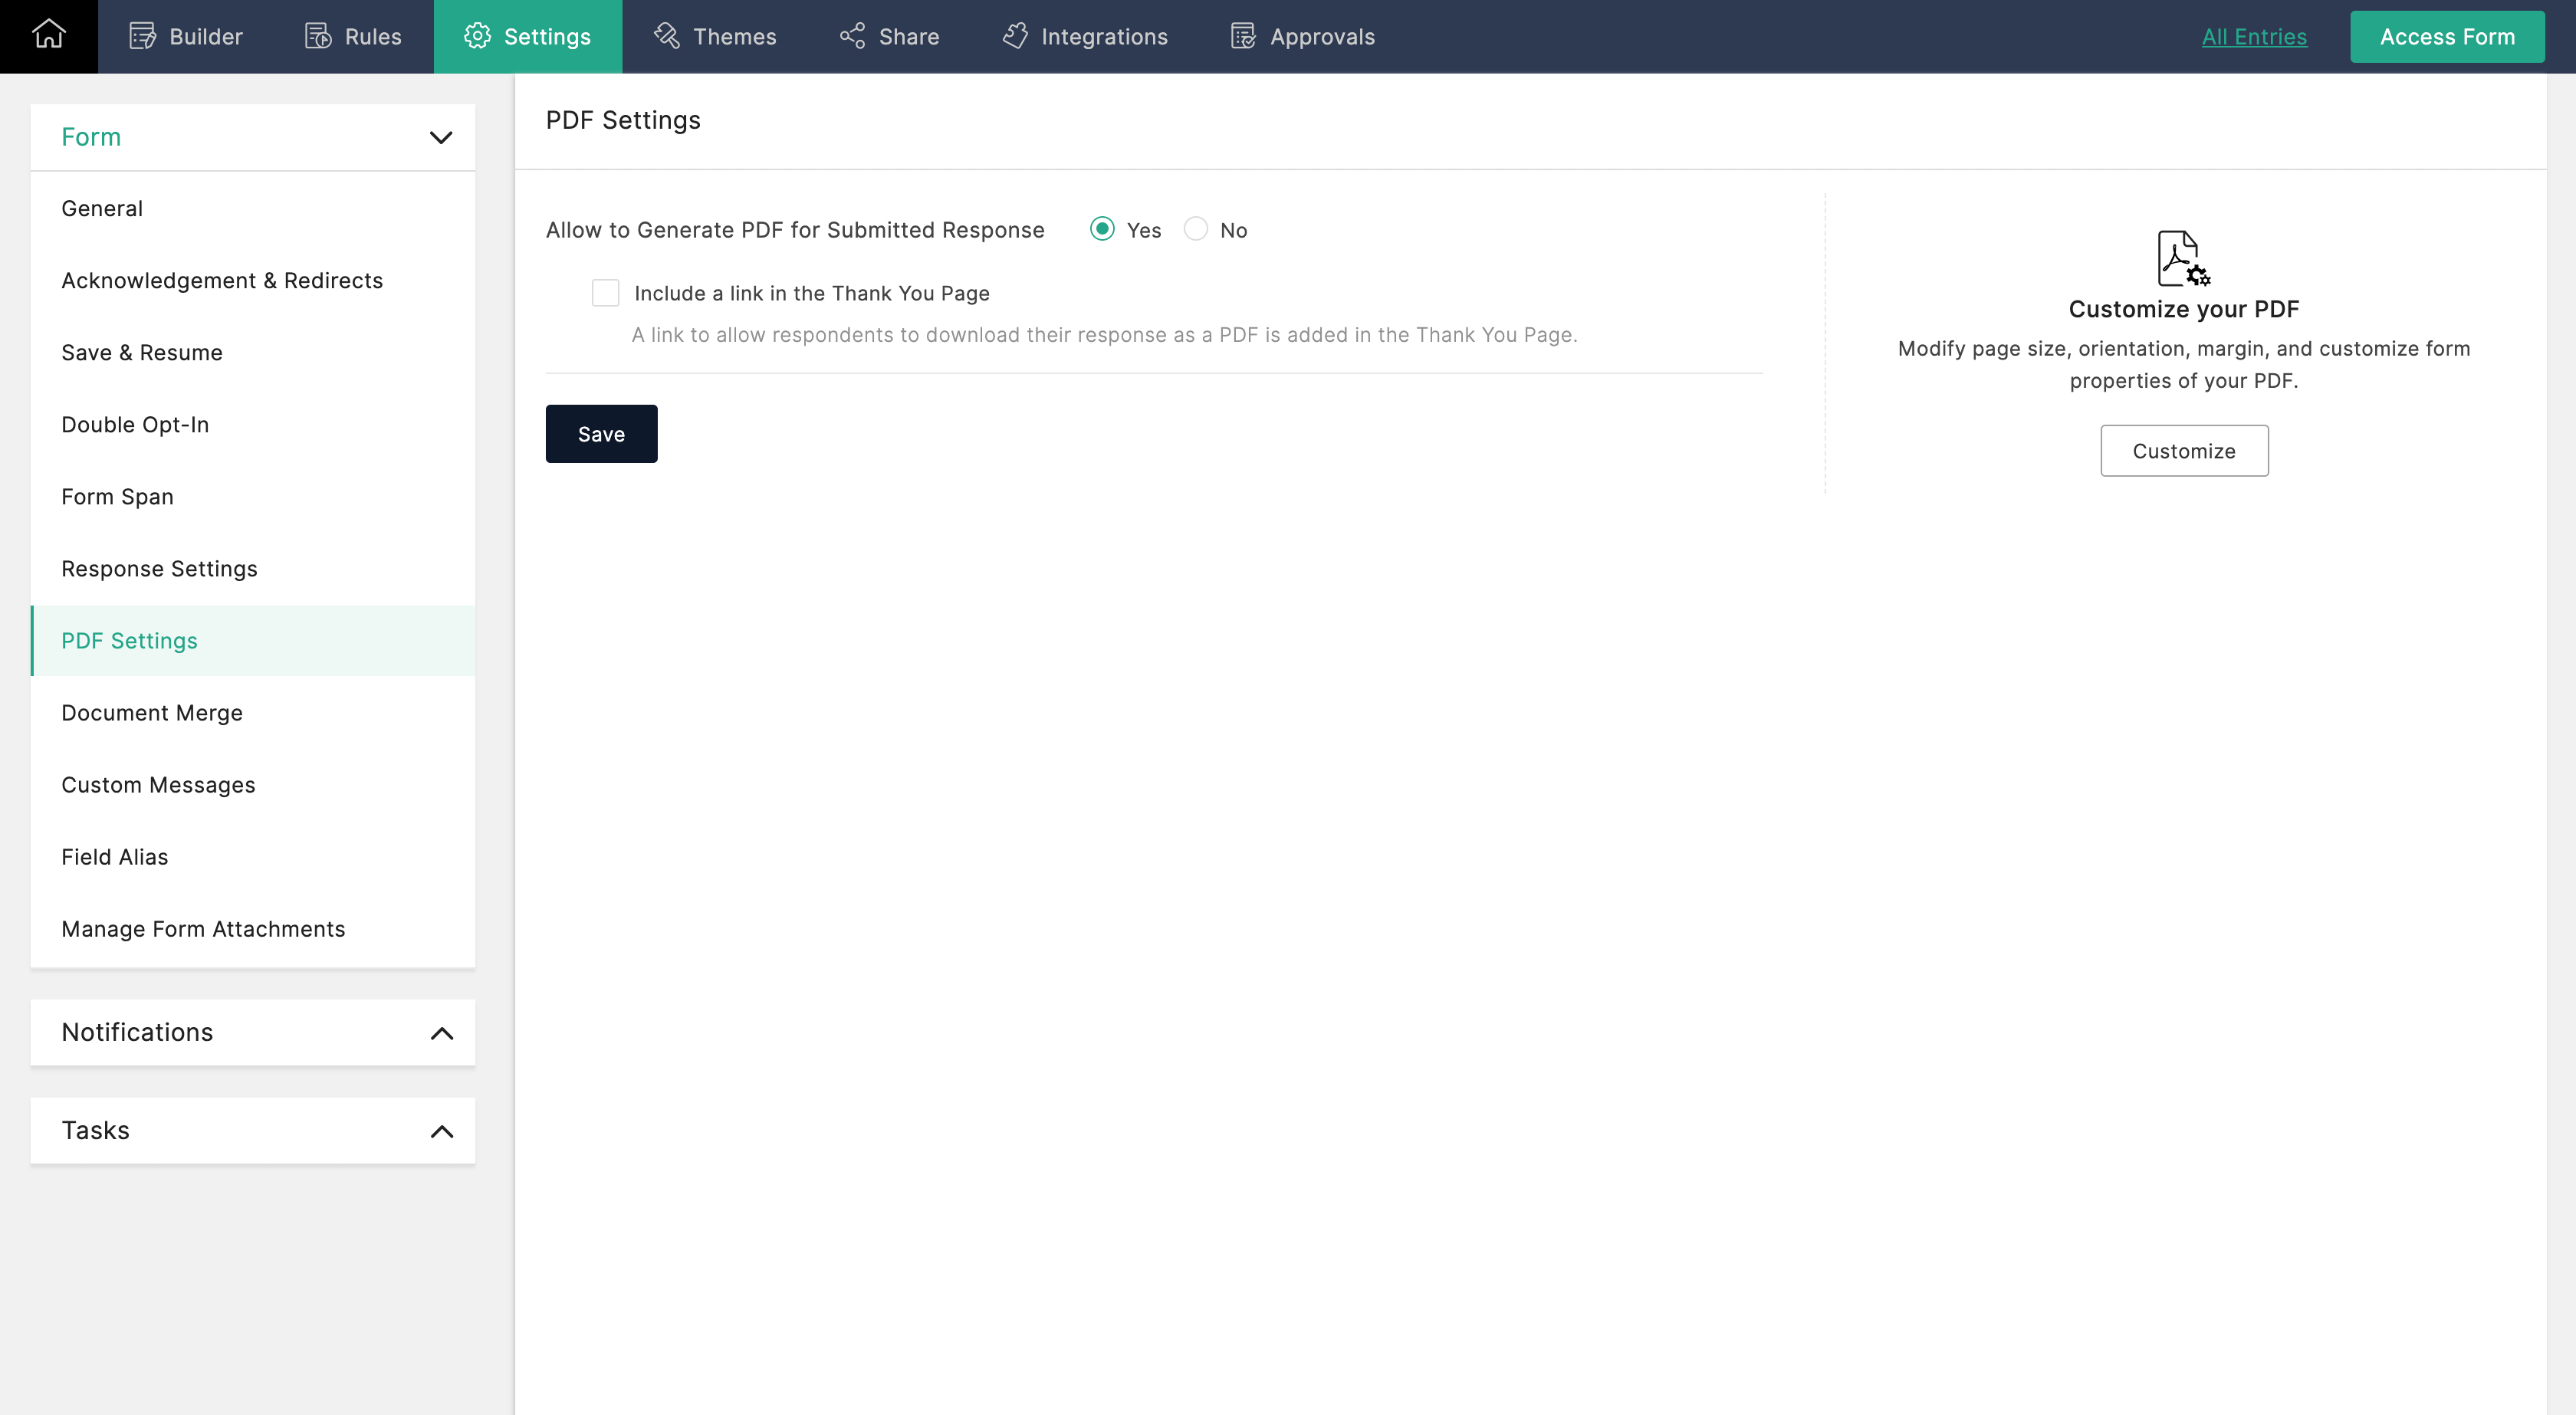This screenshot has height=1415, width=2576.
Task: Collapse the Form section in the sidebar
Action: pyautogui.click(x=441, y=137)
